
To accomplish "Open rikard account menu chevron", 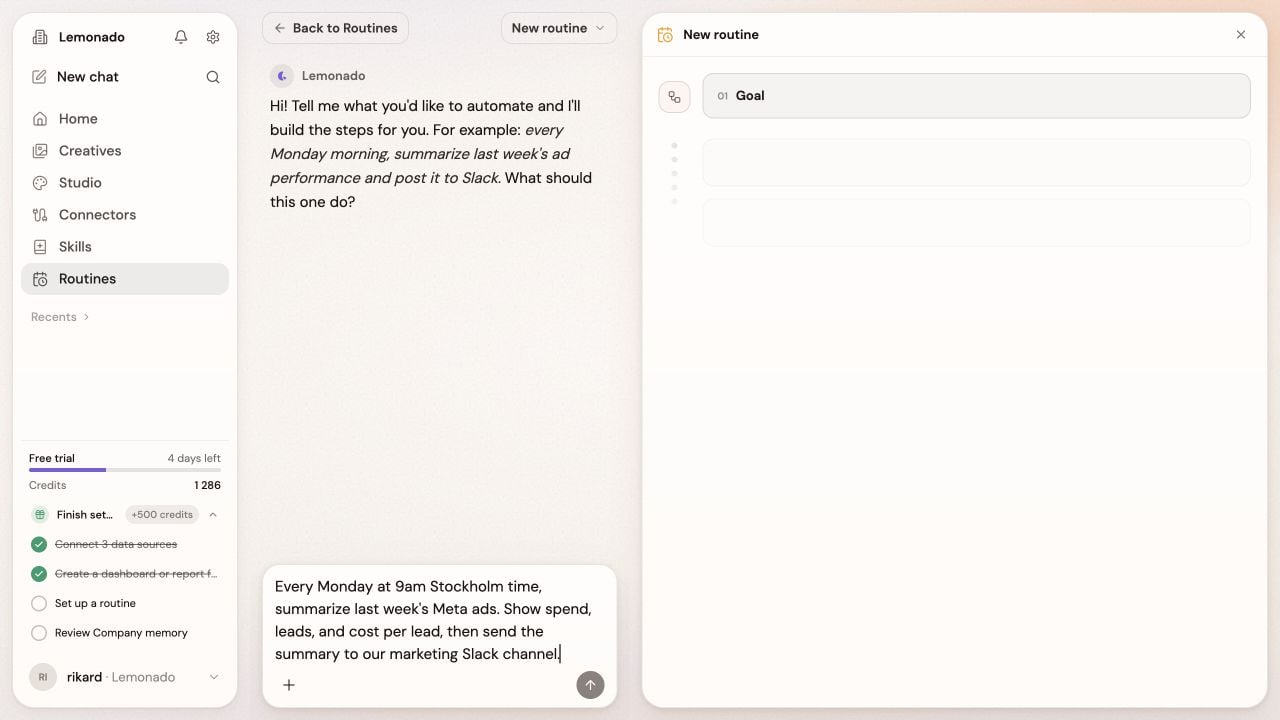I will tap(213, 677).
